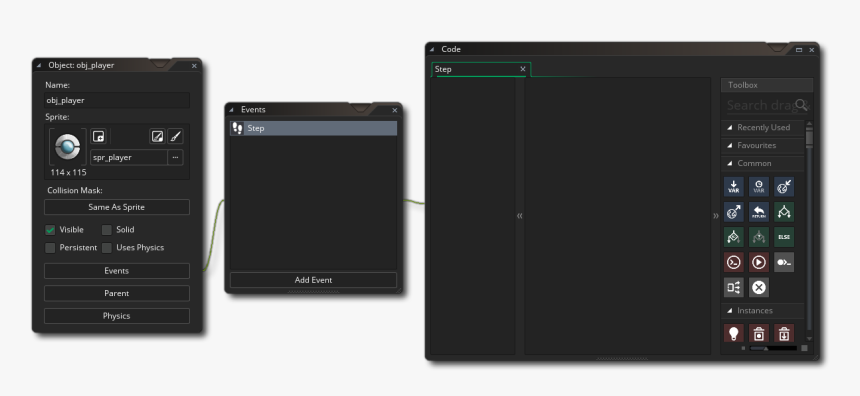Click the Toolbox scrollbar down arrow
The image size is (860, 396).
coord(809,339)
